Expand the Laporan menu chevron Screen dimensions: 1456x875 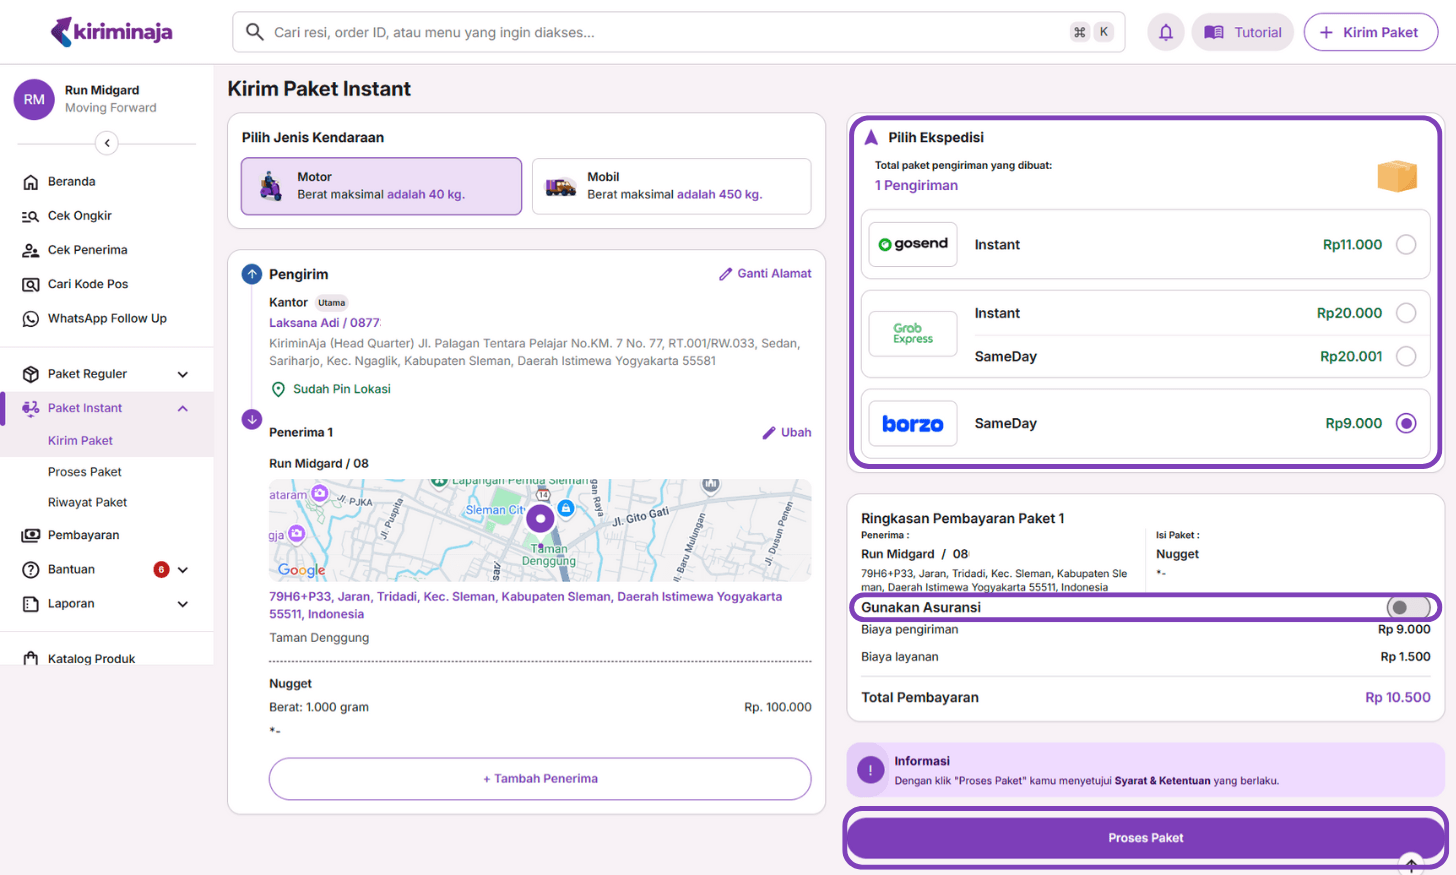(183, 605)
